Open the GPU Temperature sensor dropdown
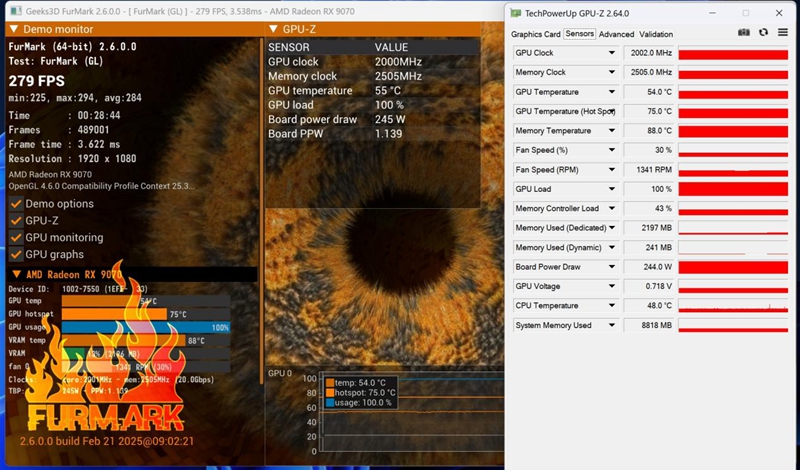Image resolution: width=800 pixels, height=470 pixels. click(x=611, y=92)
